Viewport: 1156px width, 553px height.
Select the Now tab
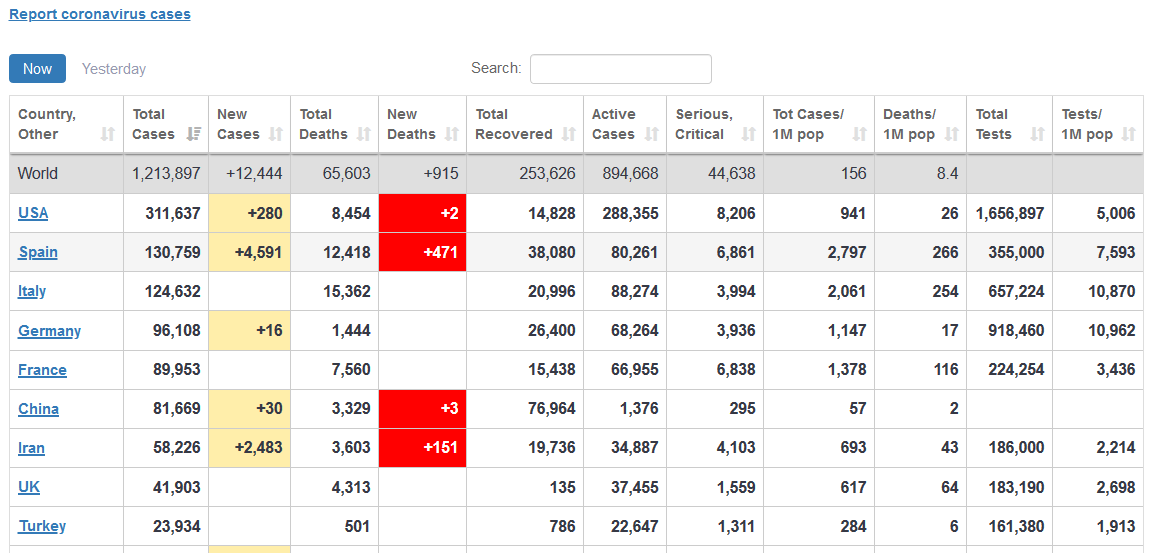pos(38,69)
